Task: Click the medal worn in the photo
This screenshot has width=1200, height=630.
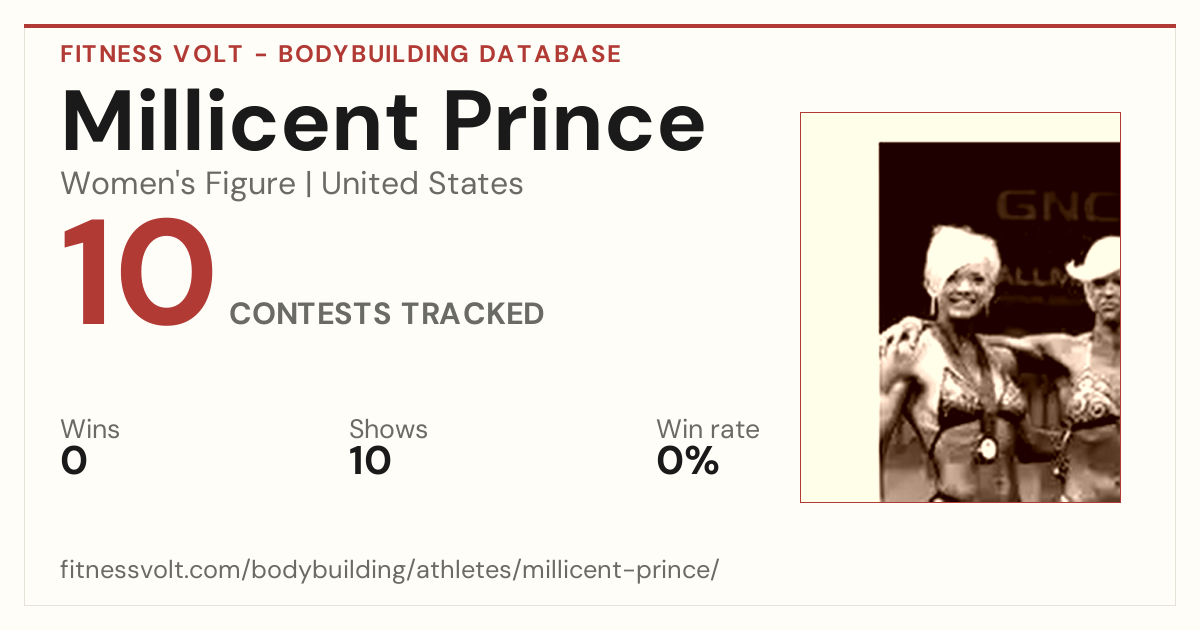Action: [x=986, y=446]
